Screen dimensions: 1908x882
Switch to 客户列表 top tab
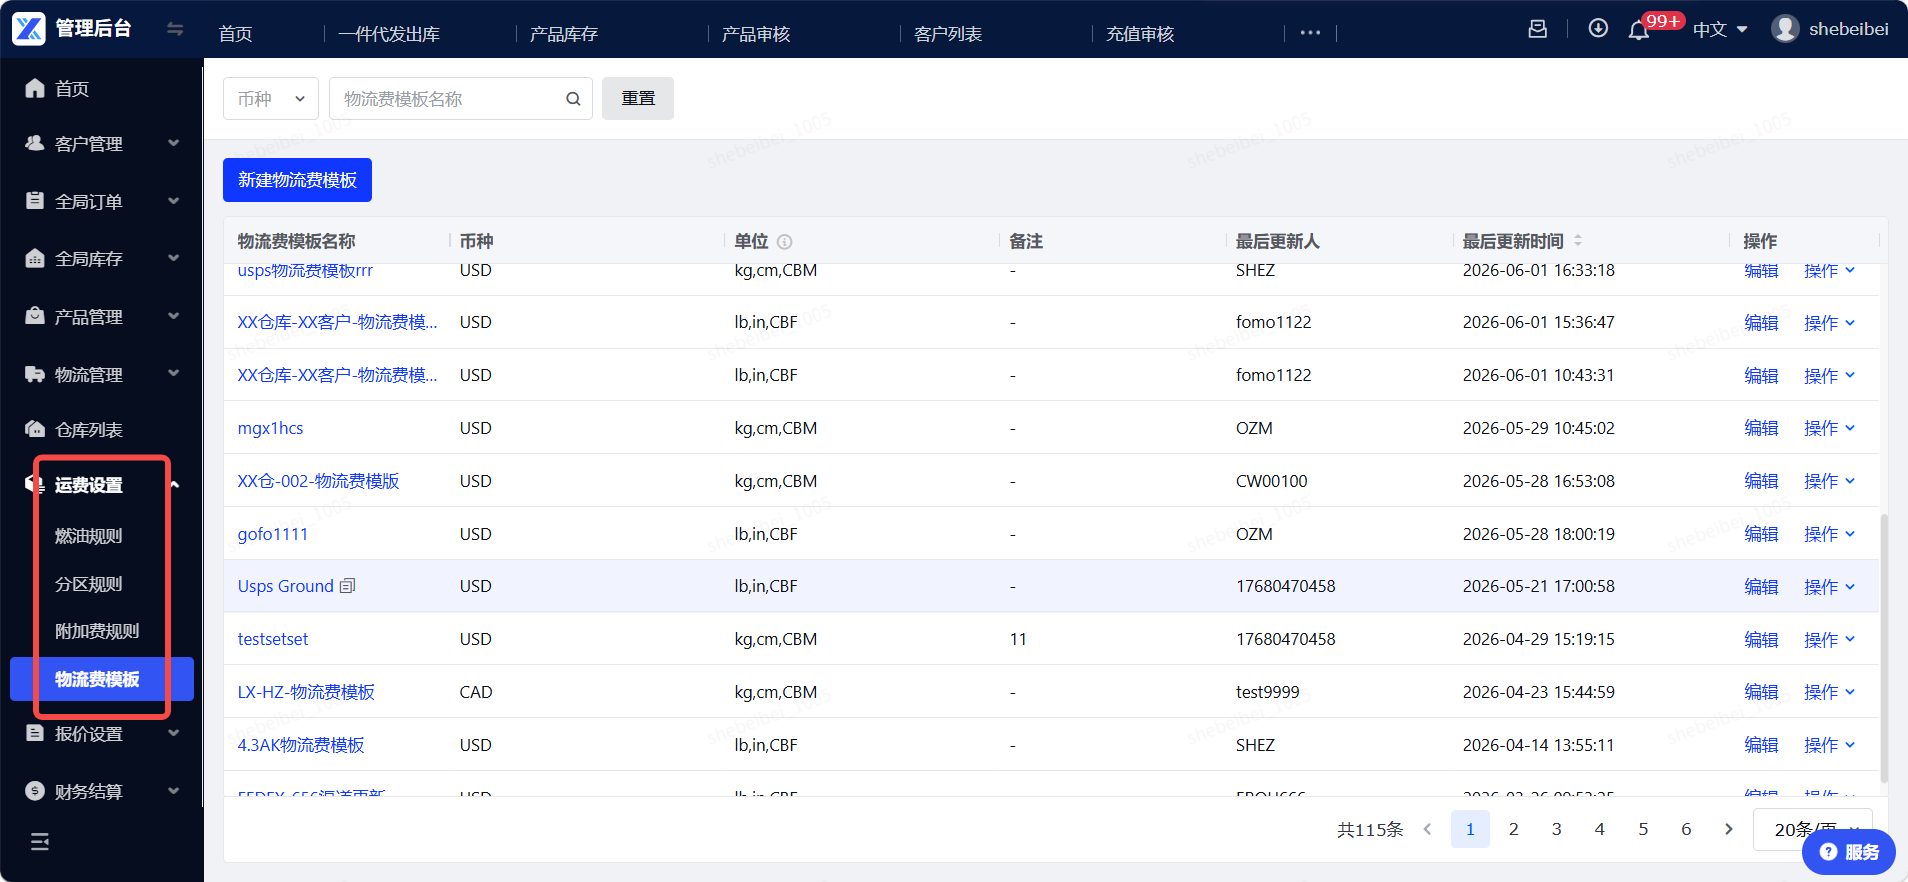[x=948, y=34]
